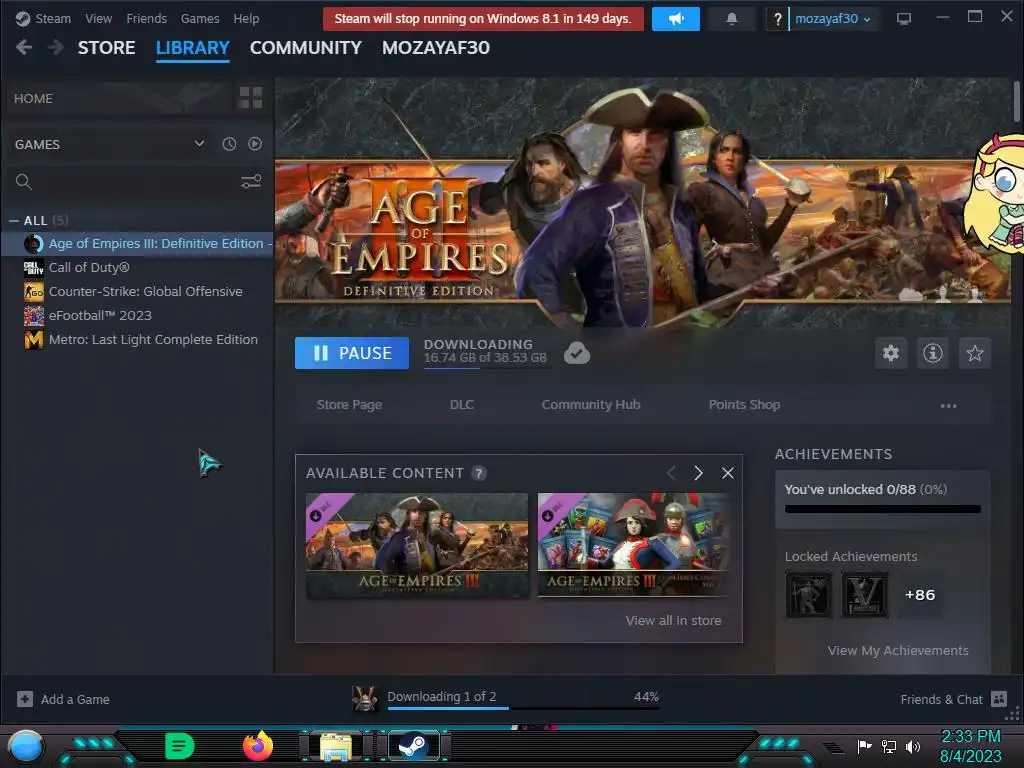Click the library search magnifier icon

pos(24,182)
